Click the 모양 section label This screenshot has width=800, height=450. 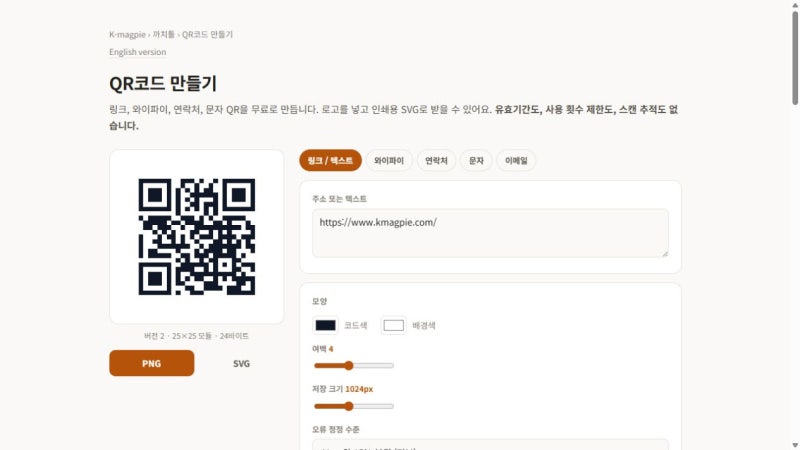319,301
